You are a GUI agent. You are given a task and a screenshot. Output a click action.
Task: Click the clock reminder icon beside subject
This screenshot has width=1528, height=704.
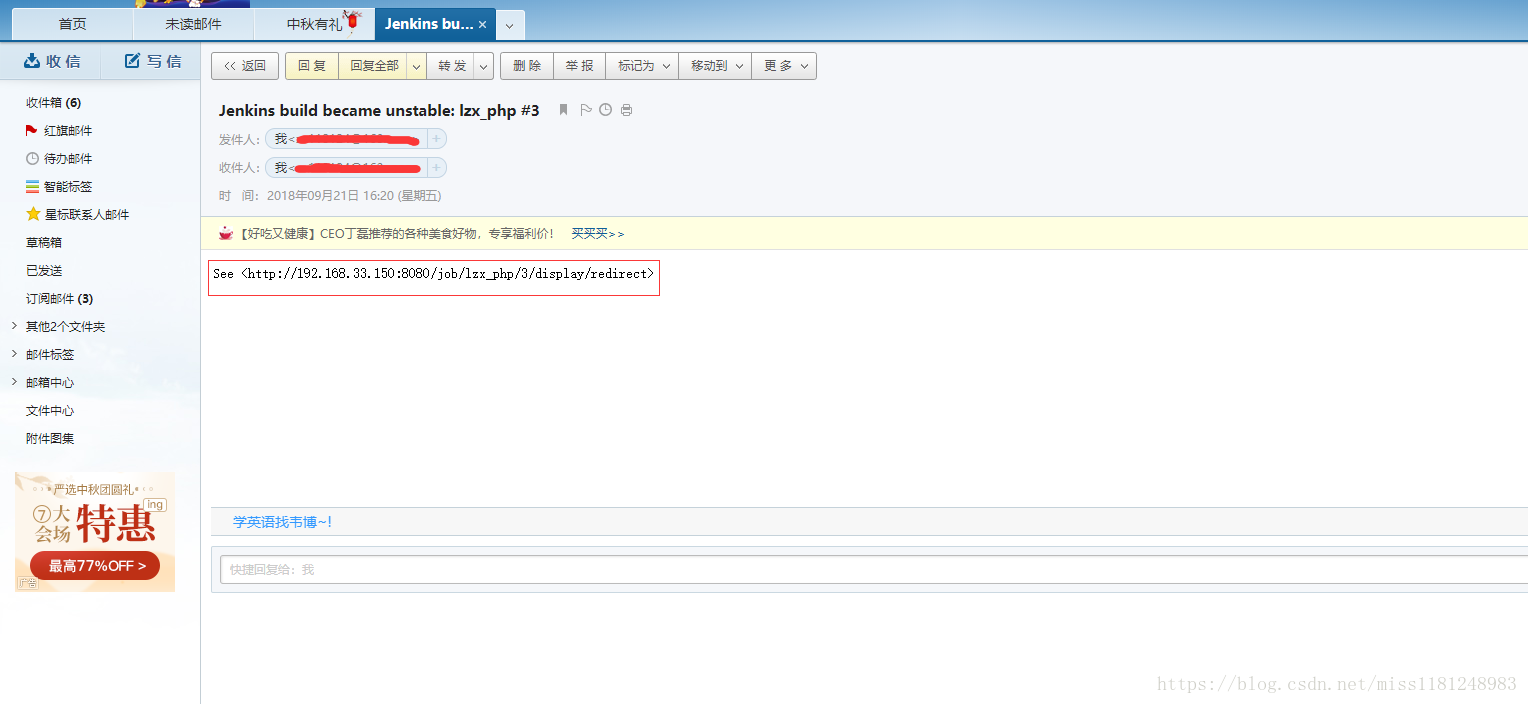pos(605,110)
